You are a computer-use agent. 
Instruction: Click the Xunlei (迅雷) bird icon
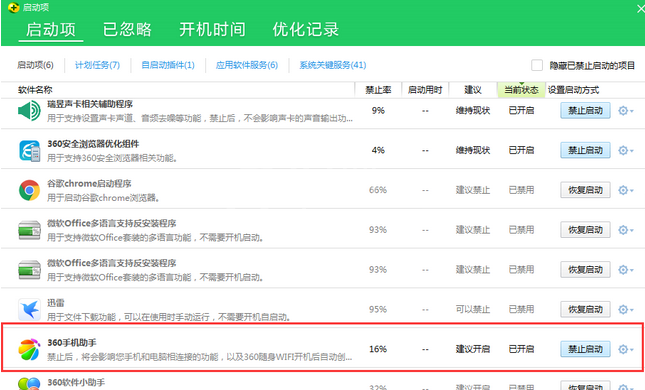pos(29,309)
